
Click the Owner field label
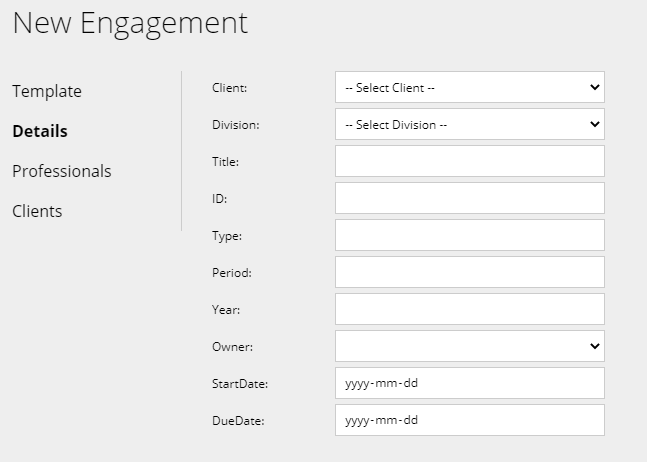tap(232, 347)
